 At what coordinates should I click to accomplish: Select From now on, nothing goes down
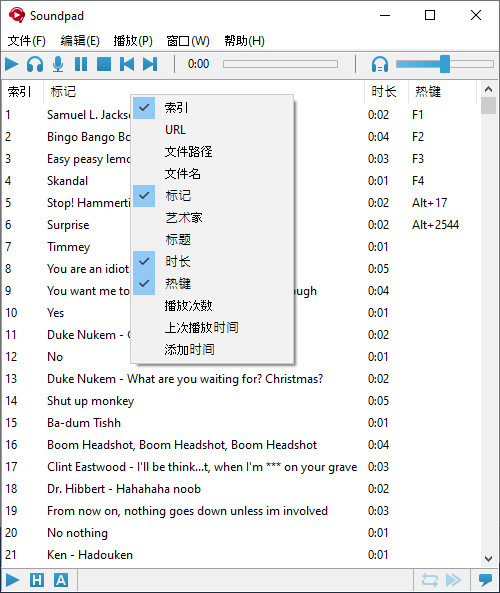click(x=240, y=511)
